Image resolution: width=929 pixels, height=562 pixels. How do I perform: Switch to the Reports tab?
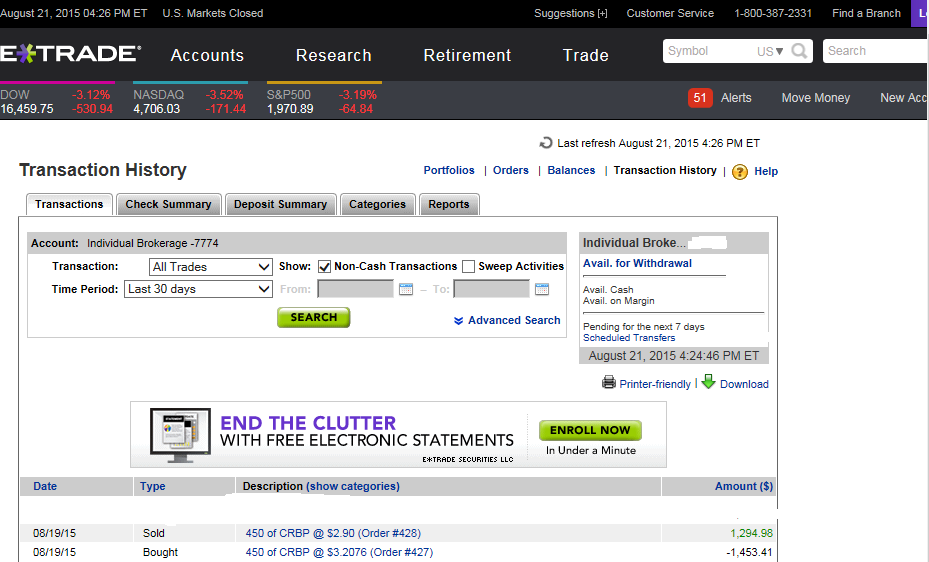pyautogui.click(x=449, y=204)
